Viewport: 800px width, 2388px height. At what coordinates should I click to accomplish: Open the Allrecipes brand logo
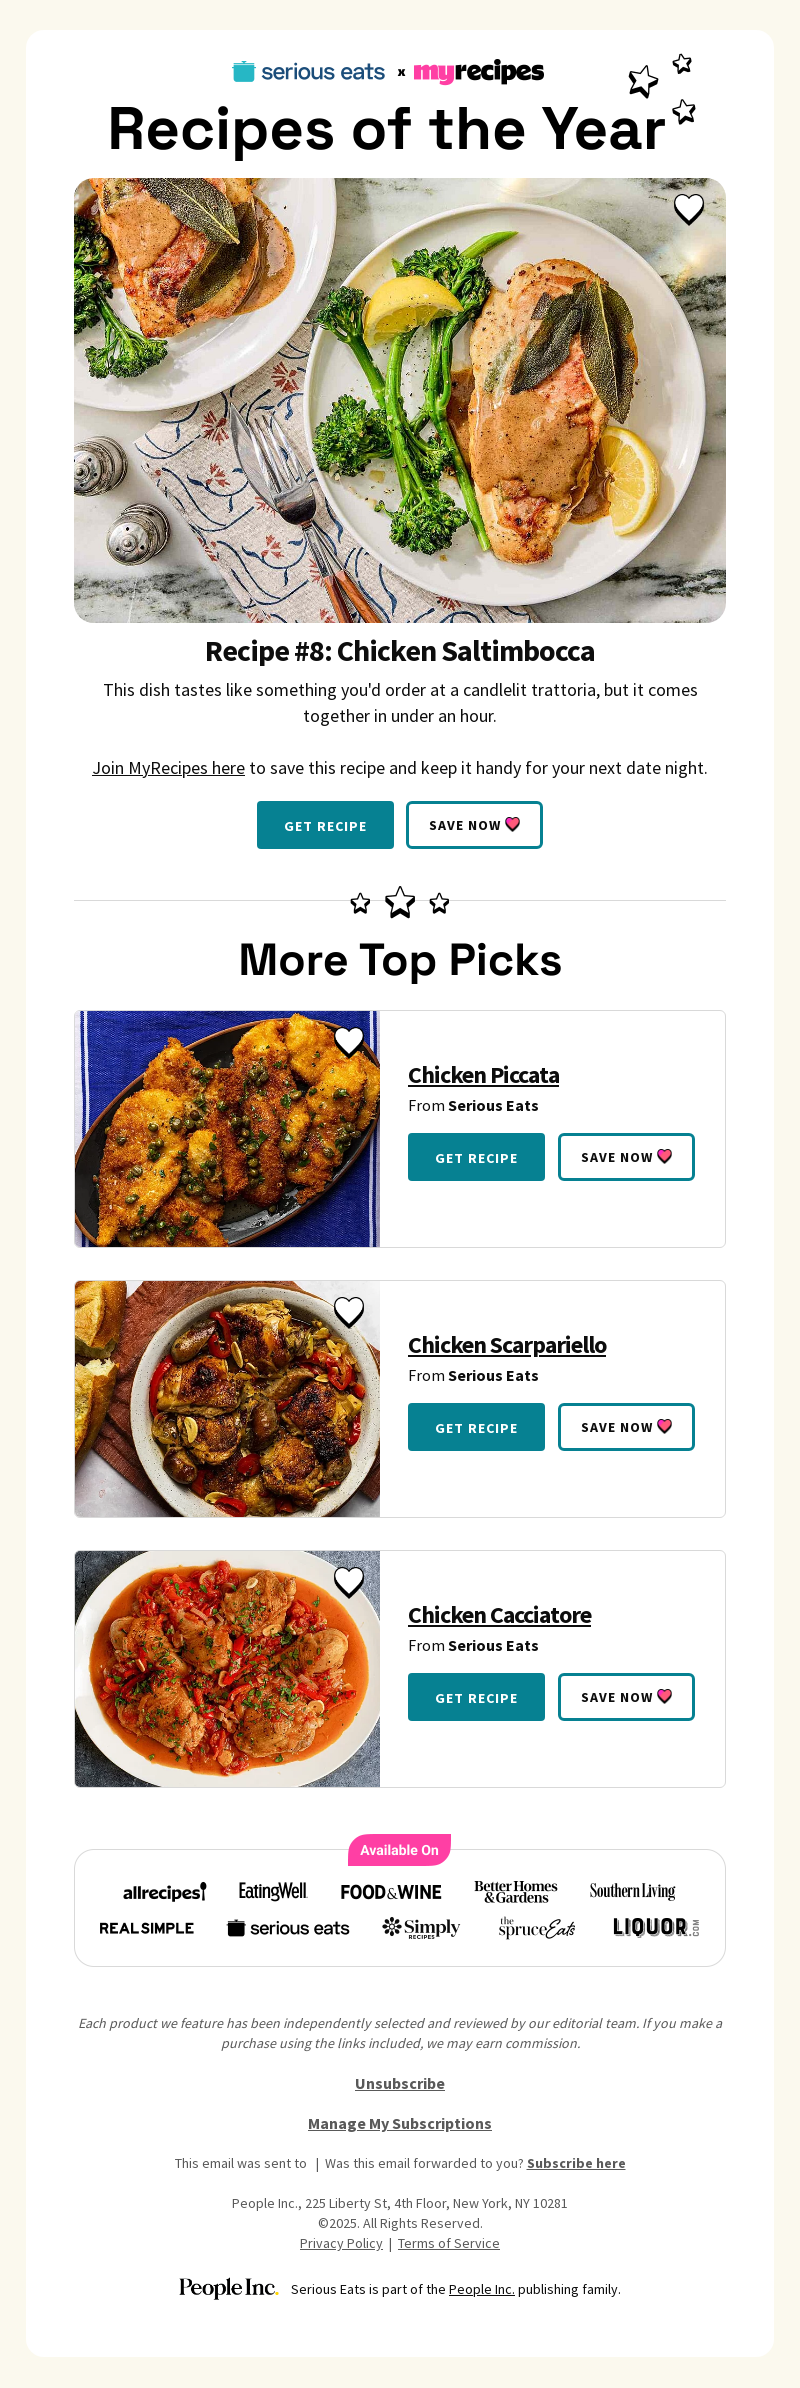click(x=164, y=1892)
